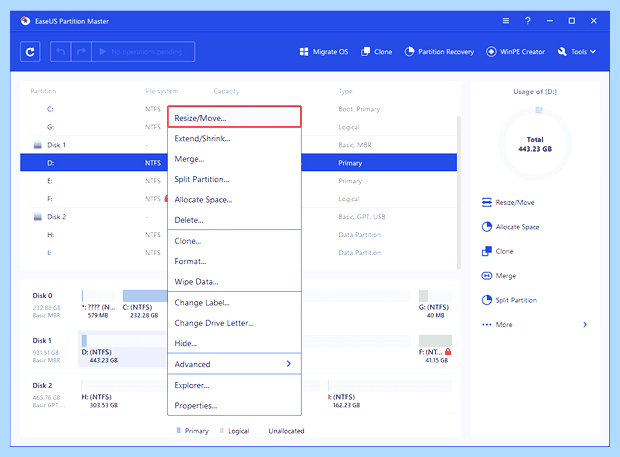Click system reserved 579 MB block
Image resolution: width=620 pixels, height=457 pixels.
(98, 304)
